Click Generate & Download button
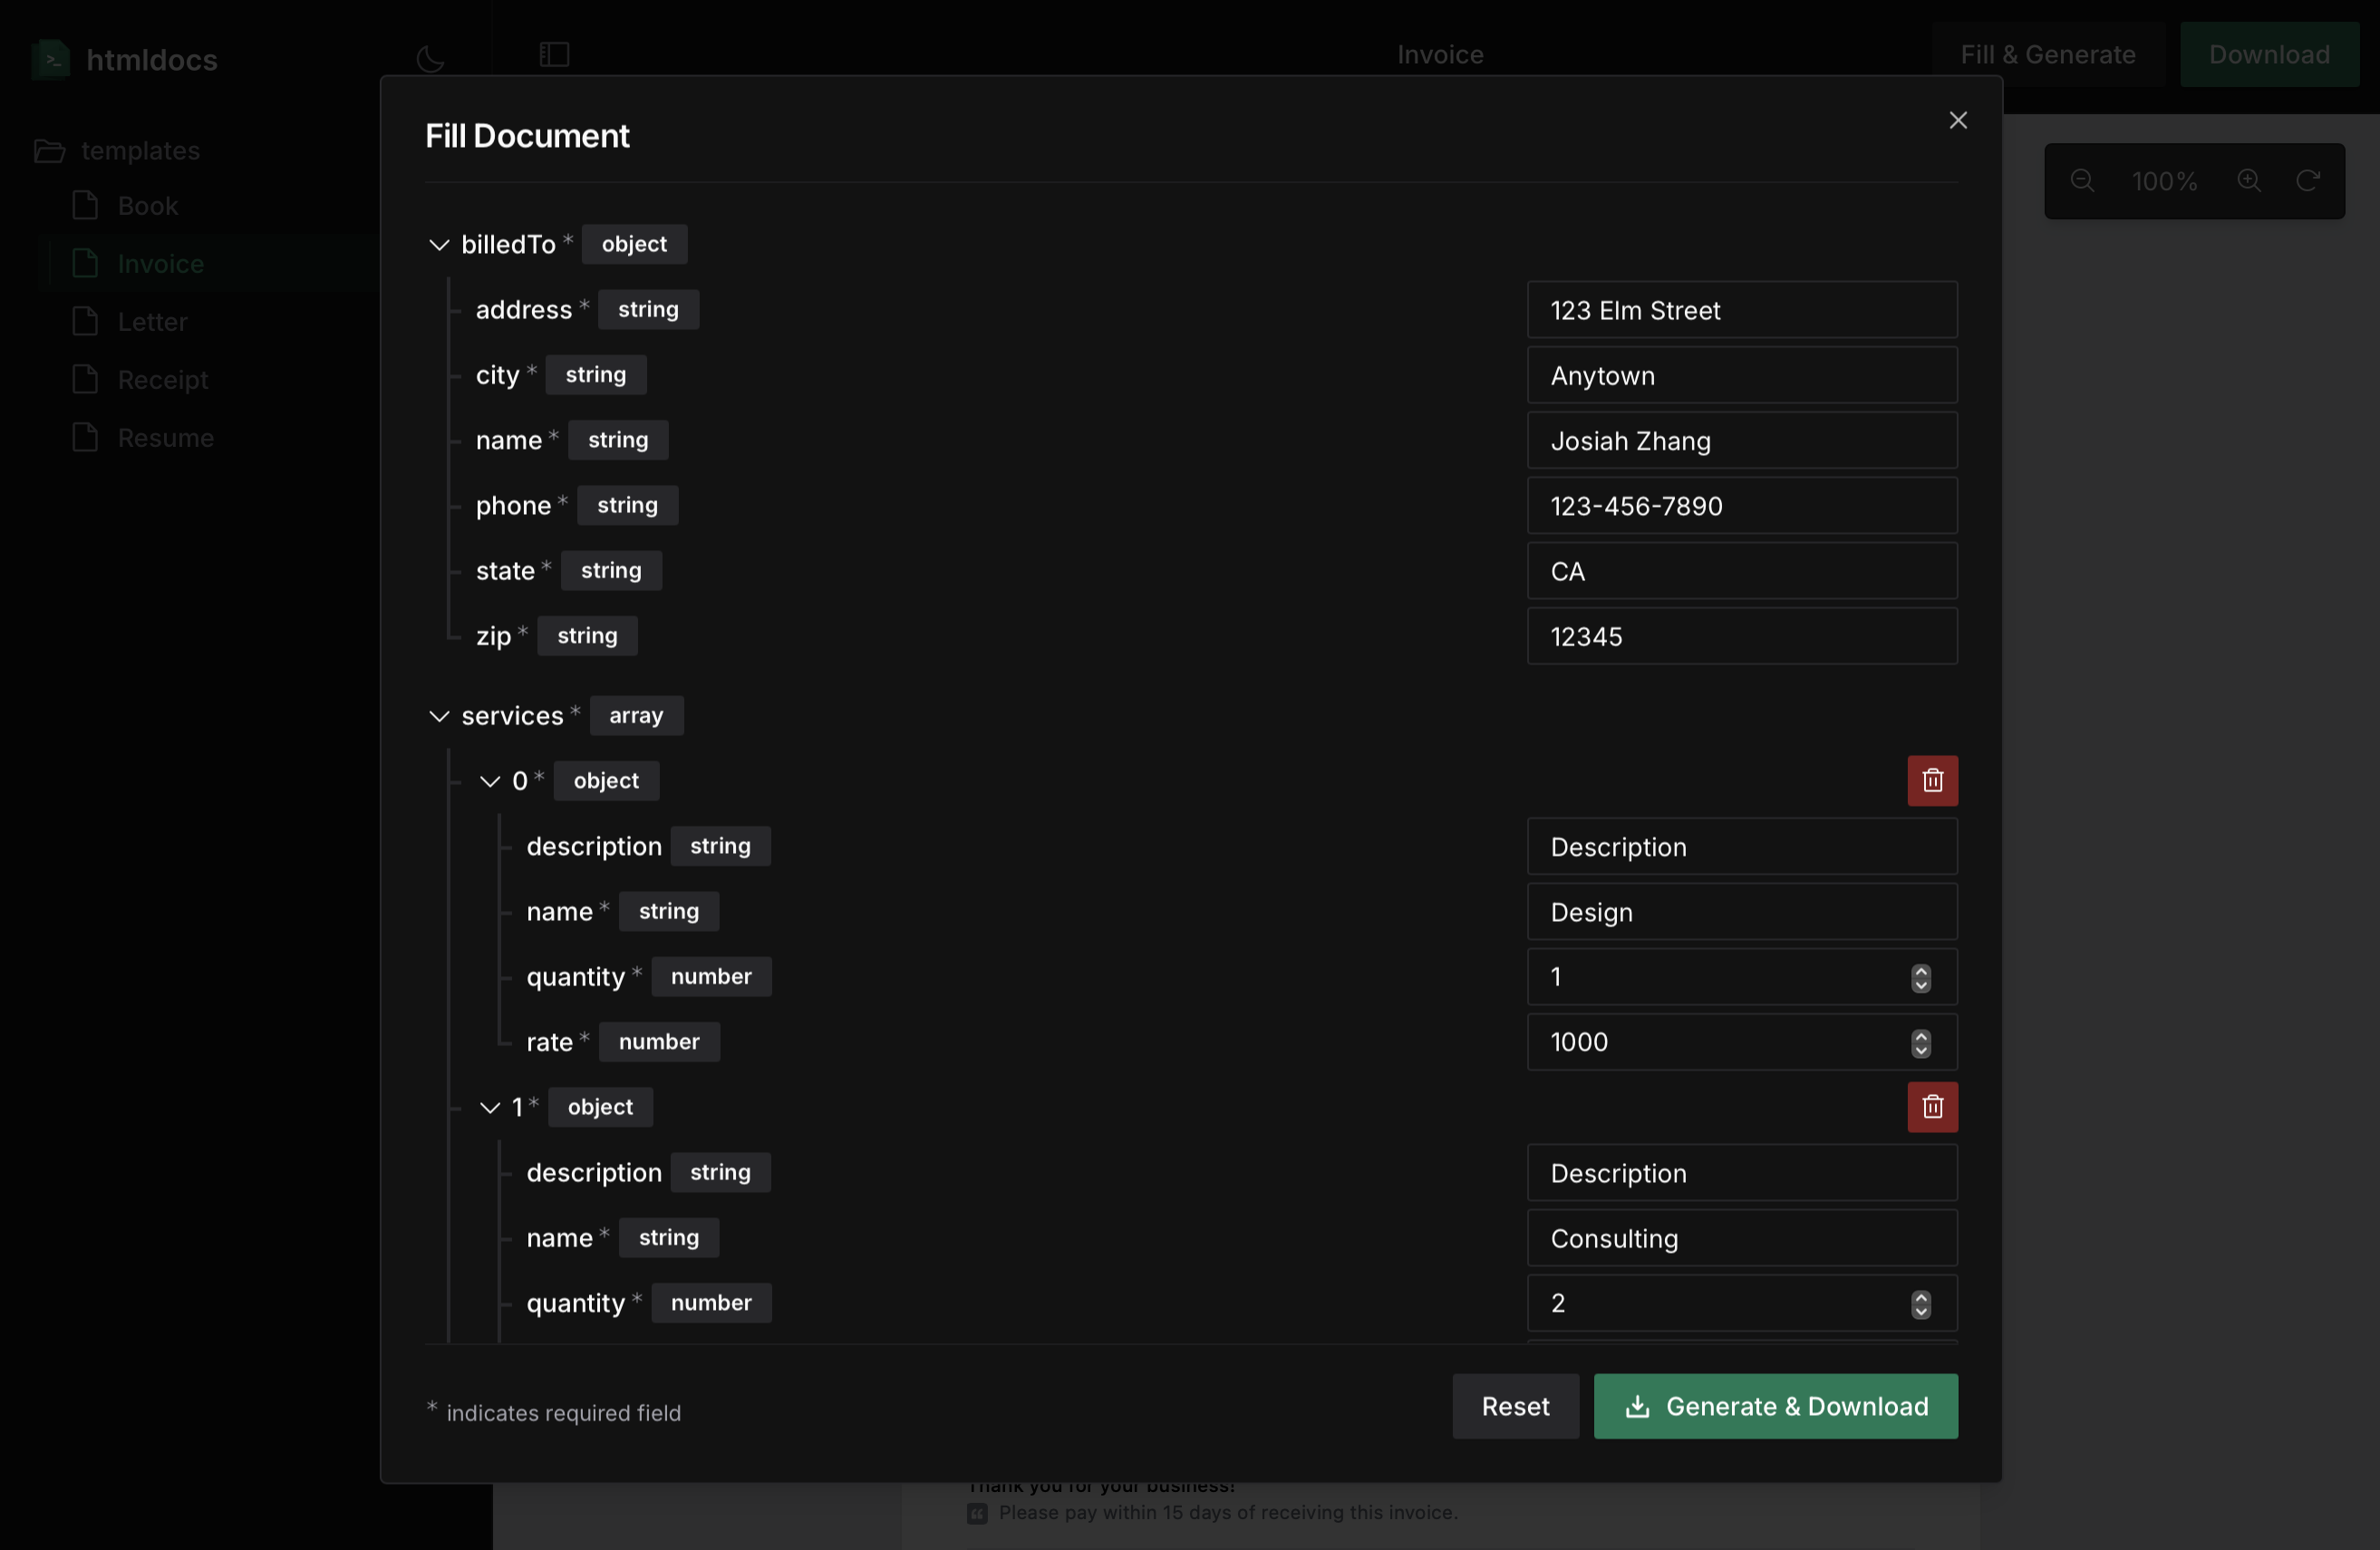The width and height of the screenshot is (2380, 1550). coord(1775,1406)
